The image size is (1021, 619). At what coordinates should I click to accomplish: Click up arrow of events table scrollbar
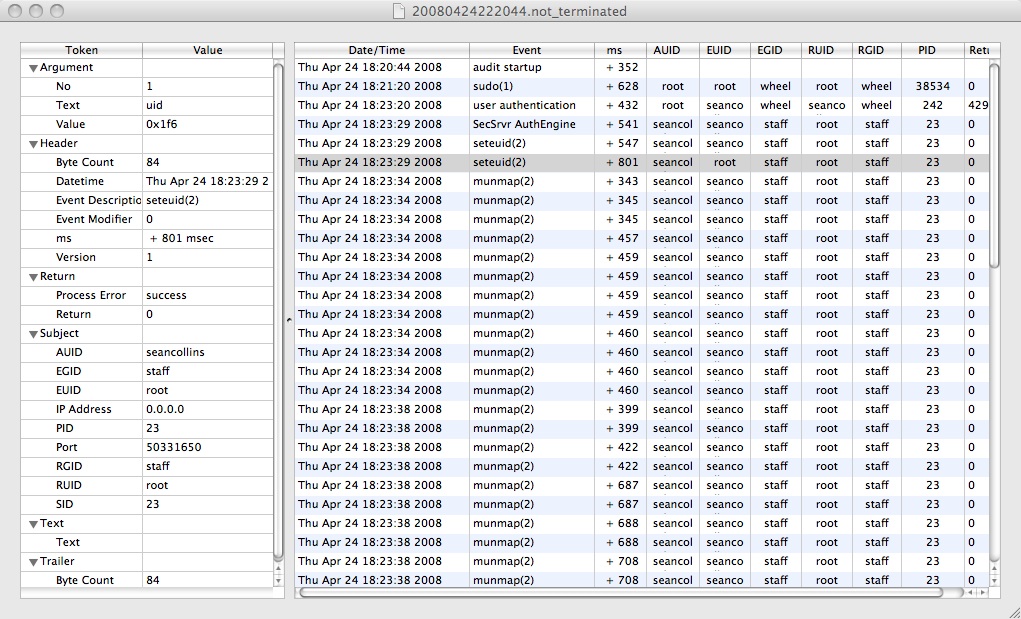994,570
